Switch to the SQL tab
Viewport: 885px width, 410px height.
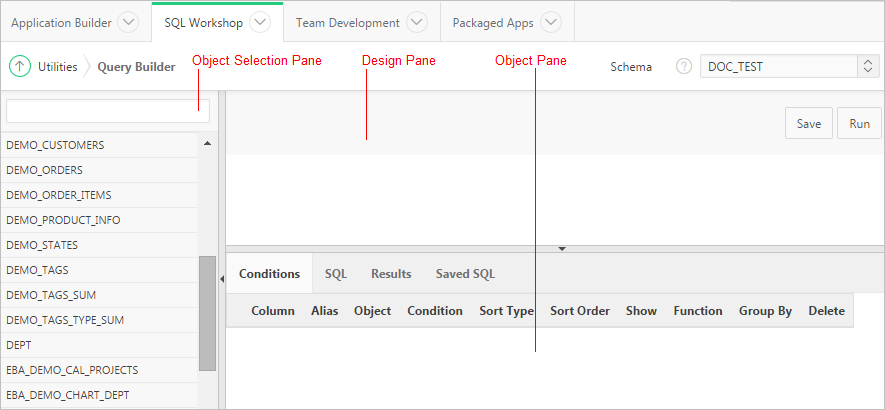(335, 273)
